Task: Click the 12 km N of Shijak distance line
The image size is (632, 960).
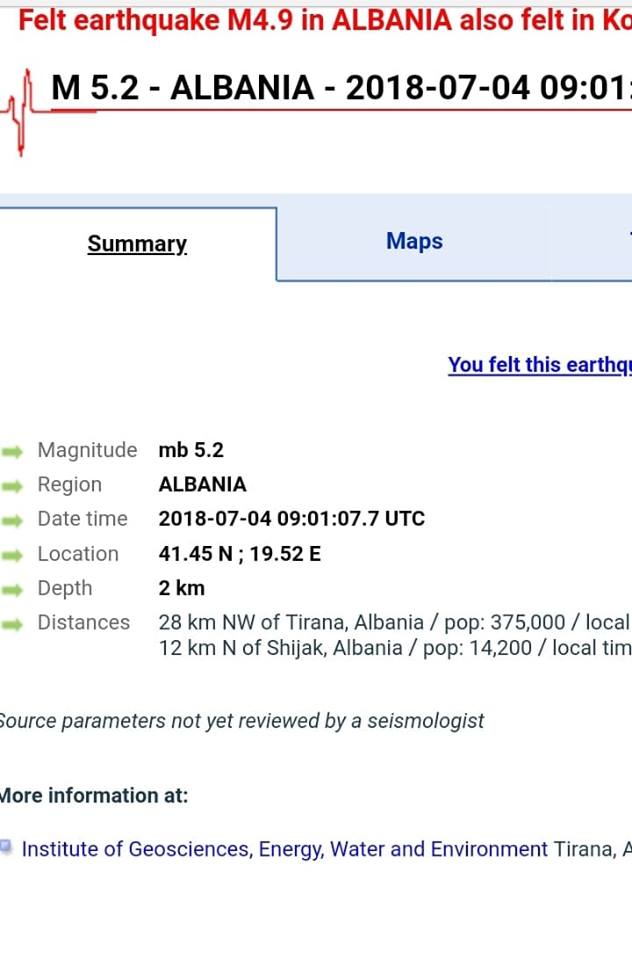Action: pyautogui.click(x=394, y=648)
